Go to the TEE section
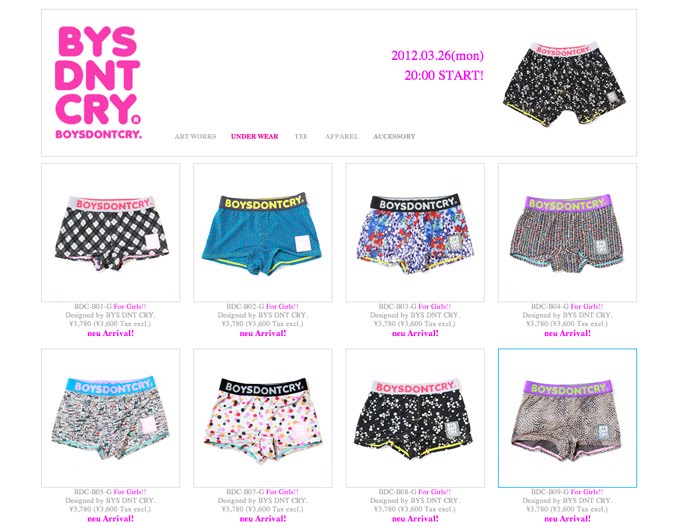The width and height of the screenshot is (679, 529). click(x=301, y=136)
